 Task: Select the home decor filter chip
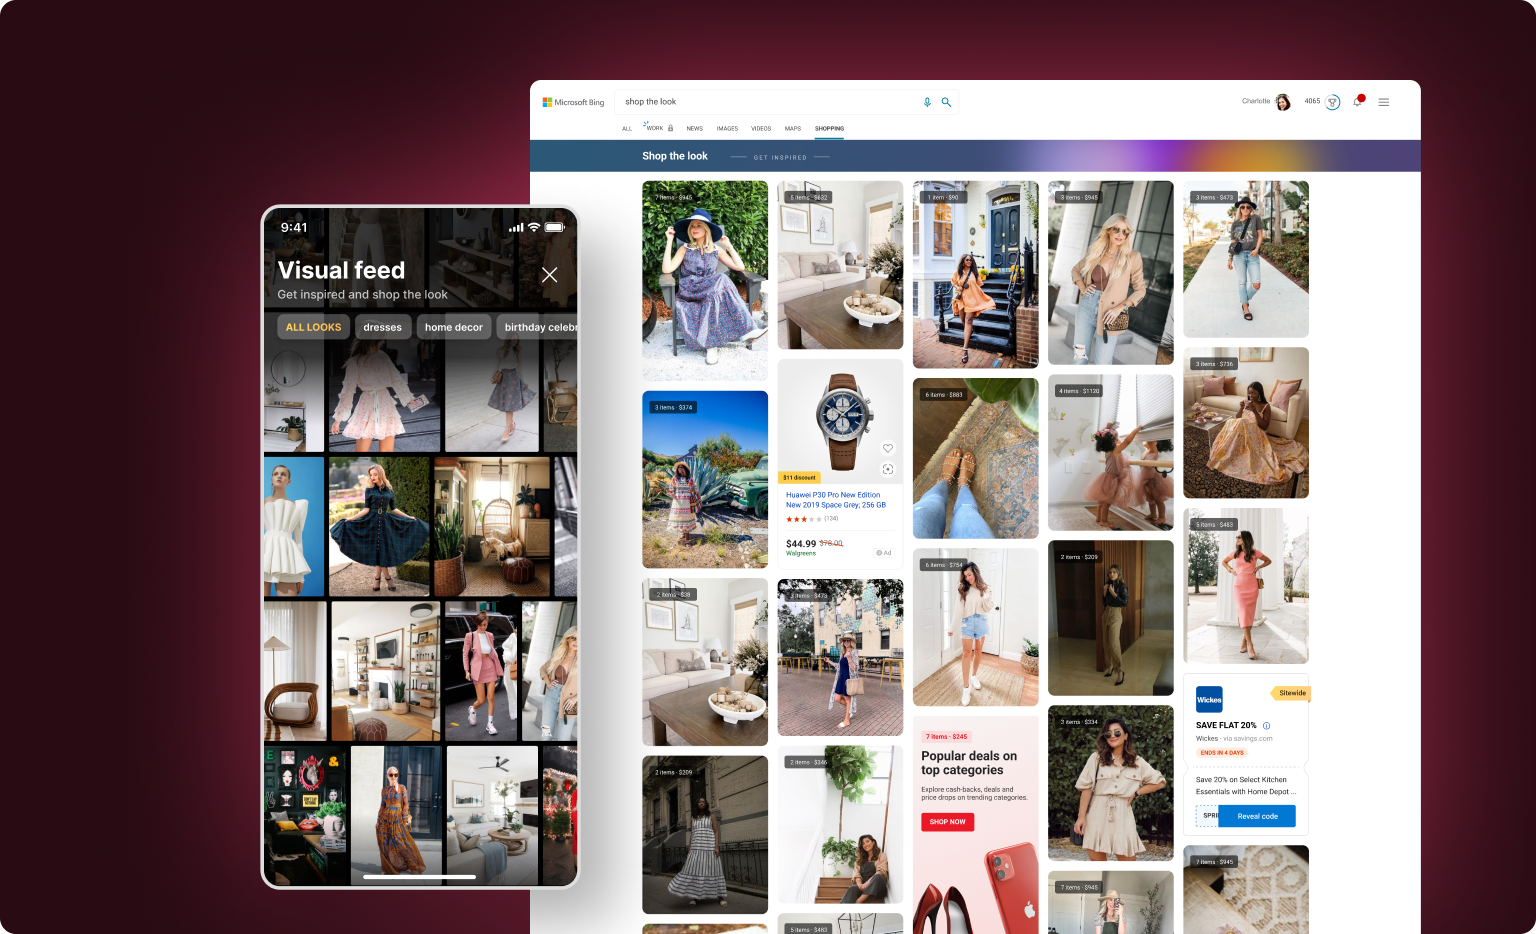tap(453, 327)
